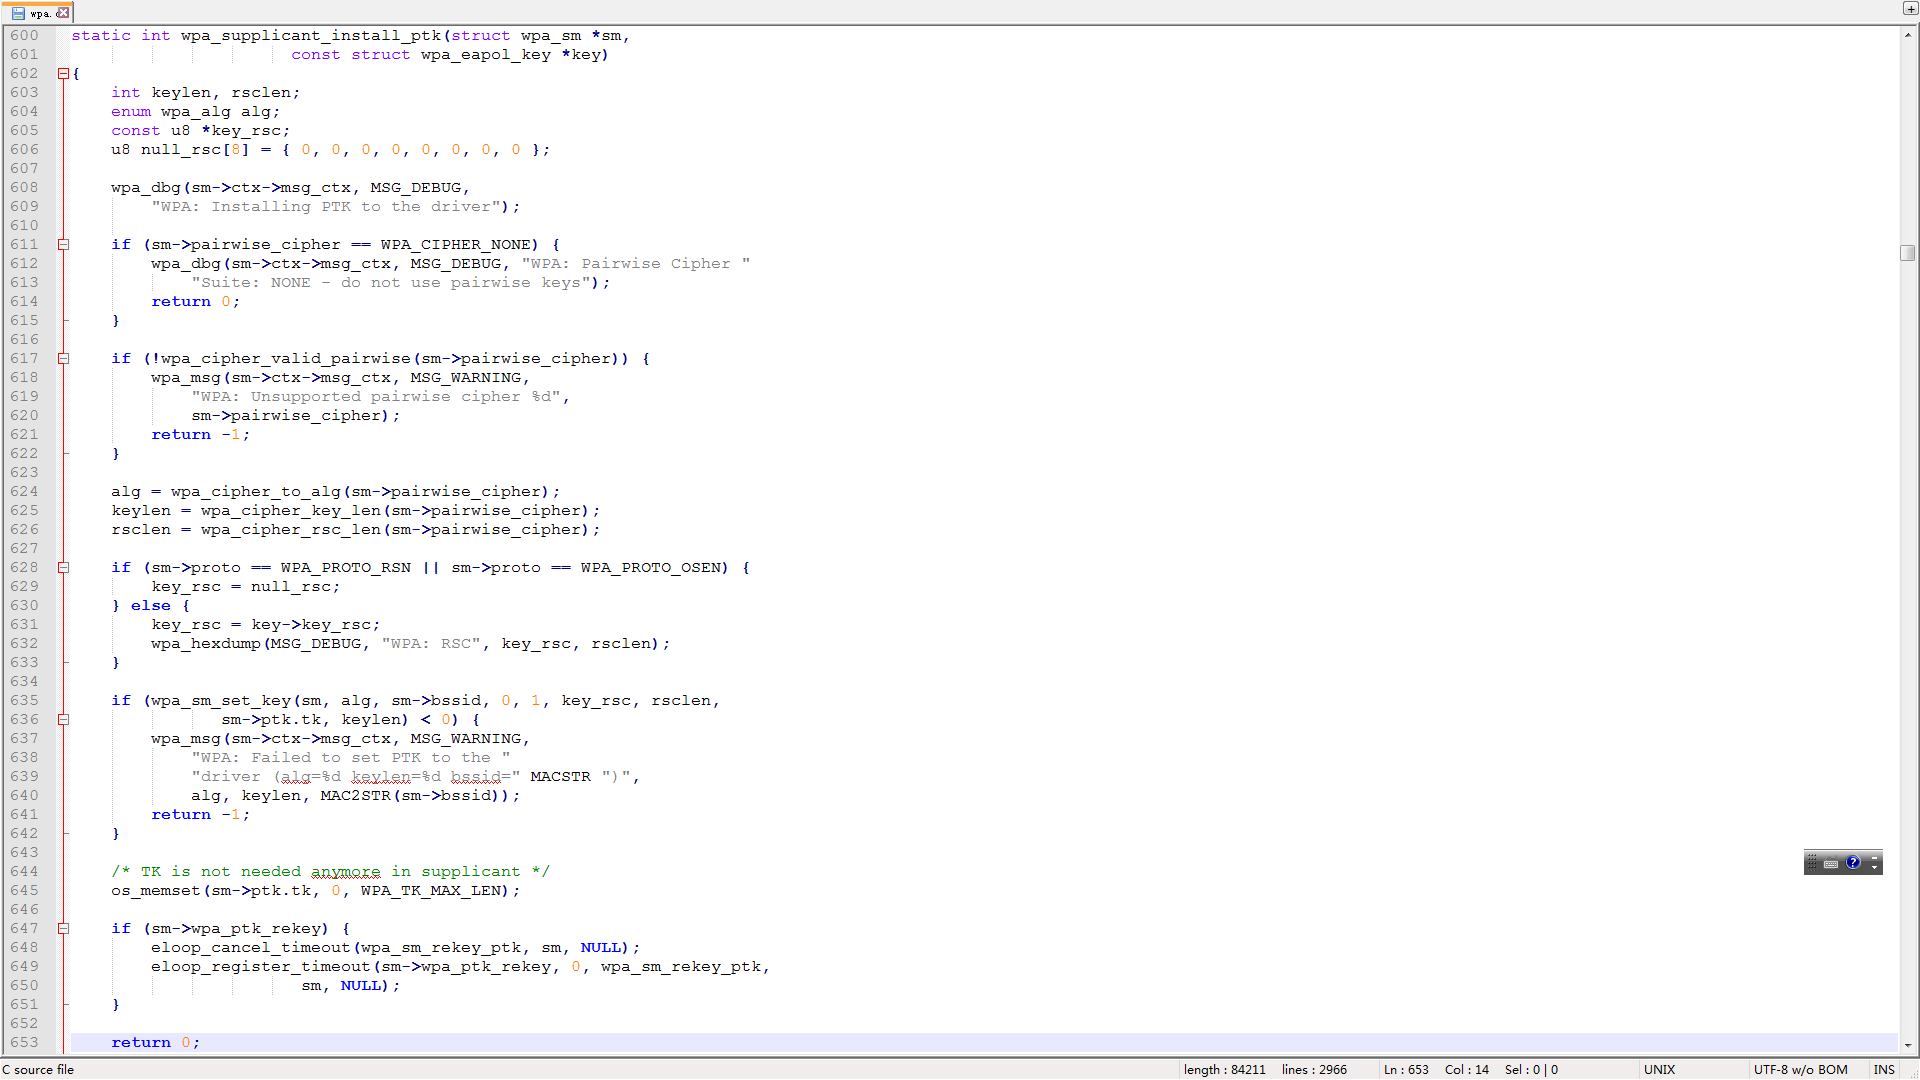Click the language bar dotted grip handle
The height and width of the screenshot is (1080, 1920).
[1812, 863]
